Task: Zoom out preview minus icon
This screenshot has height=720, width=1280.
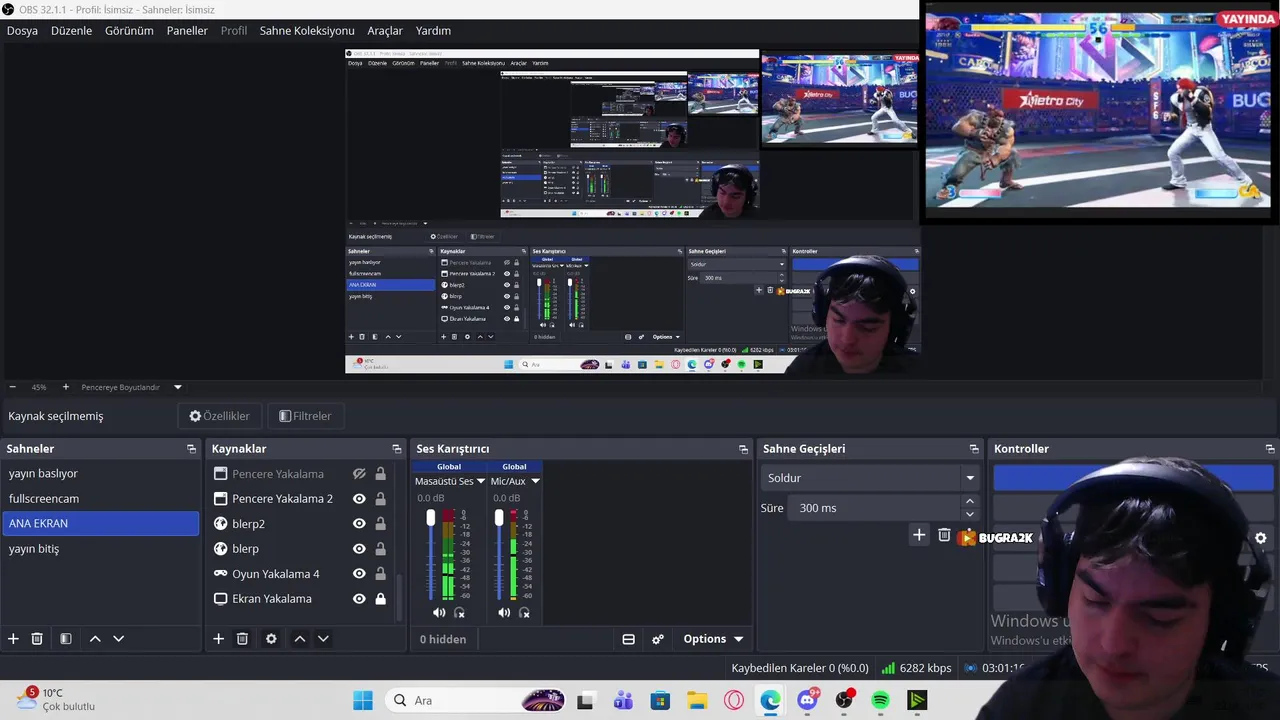Action: point(12,387)
